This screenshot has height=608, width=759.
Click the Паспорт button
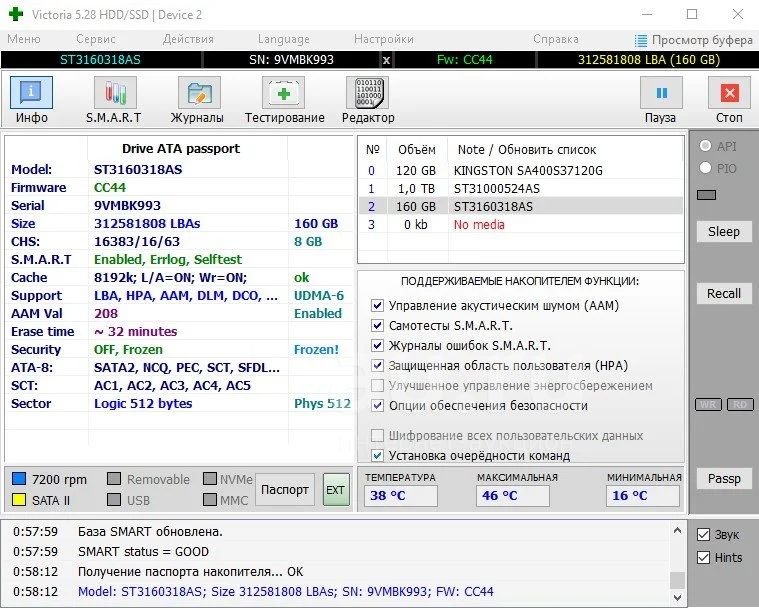point(285,490)
